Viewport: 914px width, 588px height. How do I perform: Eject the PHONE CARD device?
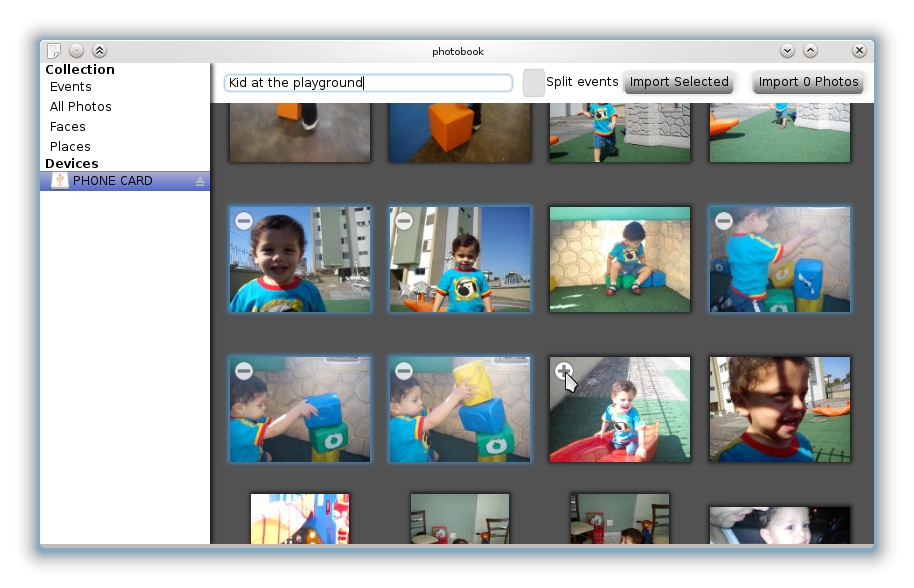point(200,181)
